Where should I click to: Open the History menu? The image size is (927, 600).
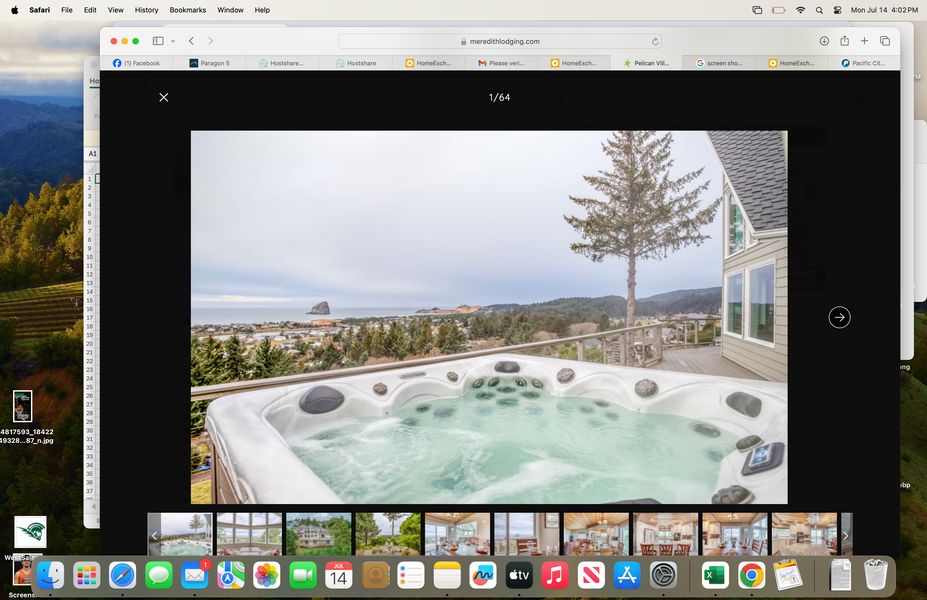146,10
